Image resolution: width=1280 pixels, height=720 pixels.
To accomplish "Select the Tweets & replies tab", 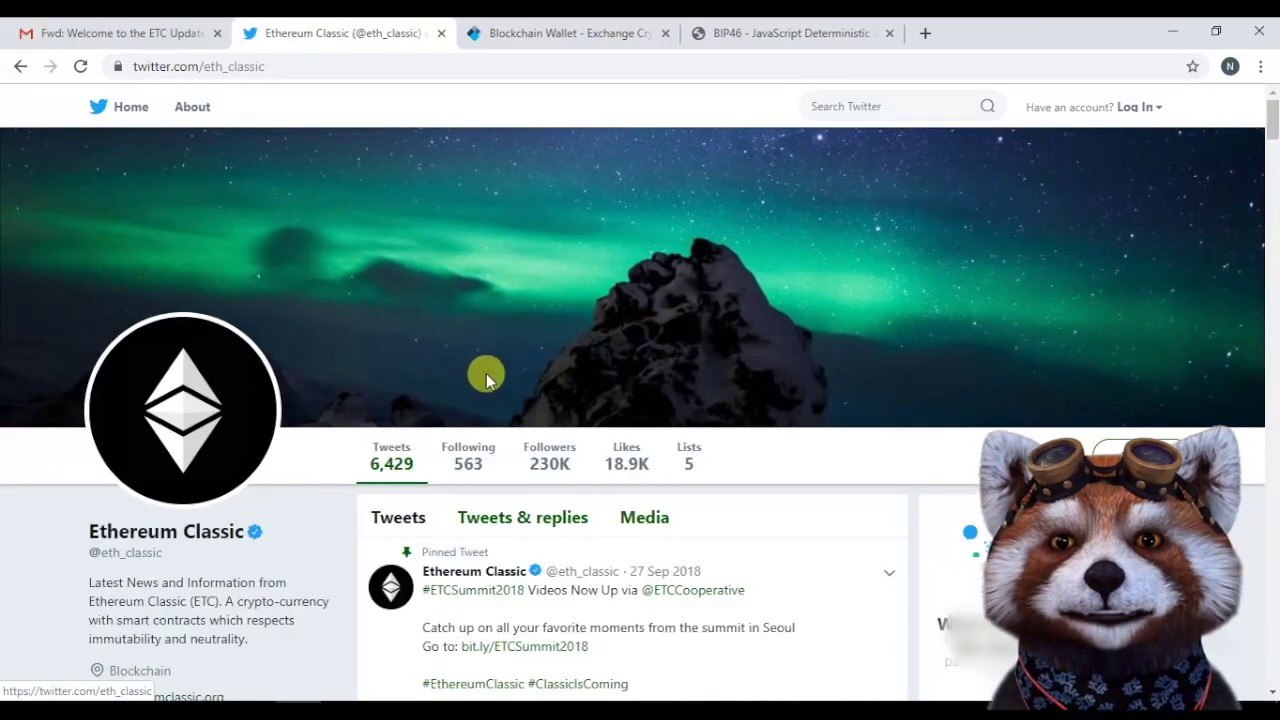I will [x=523, y=517].
